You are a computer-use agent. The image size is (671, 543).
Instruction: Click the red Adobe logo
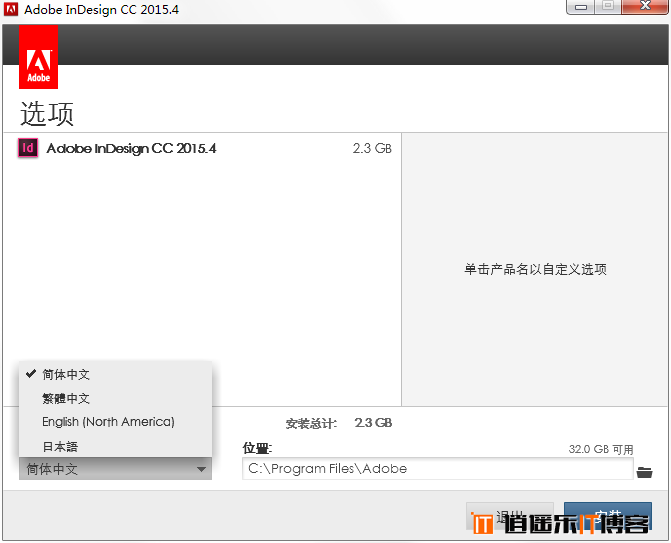coord(39,57)
